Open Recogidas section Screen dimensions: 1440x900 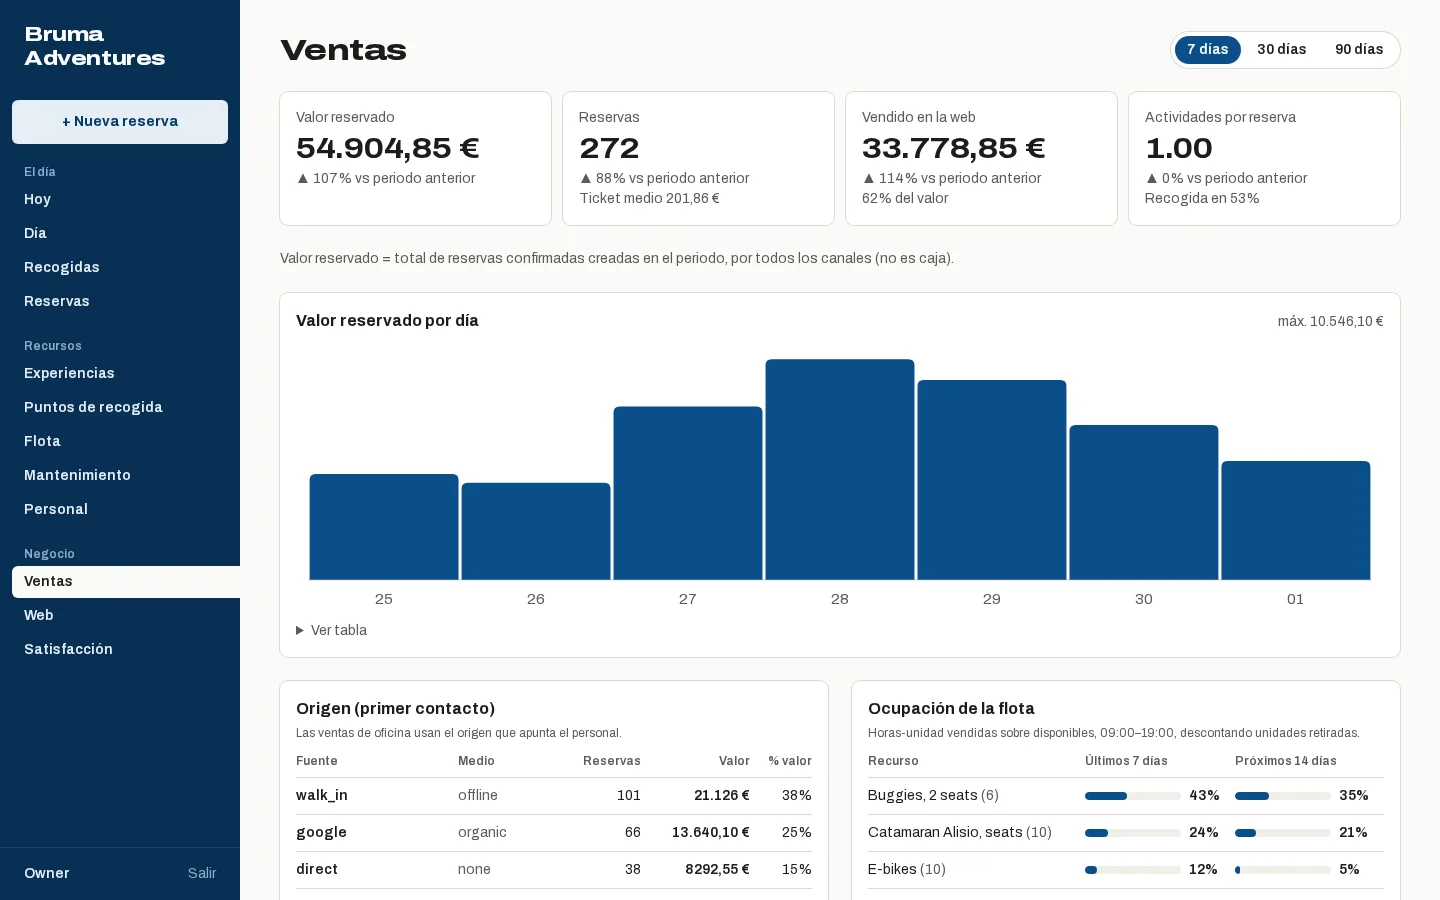pyautogui.click(x=120, y=267)
